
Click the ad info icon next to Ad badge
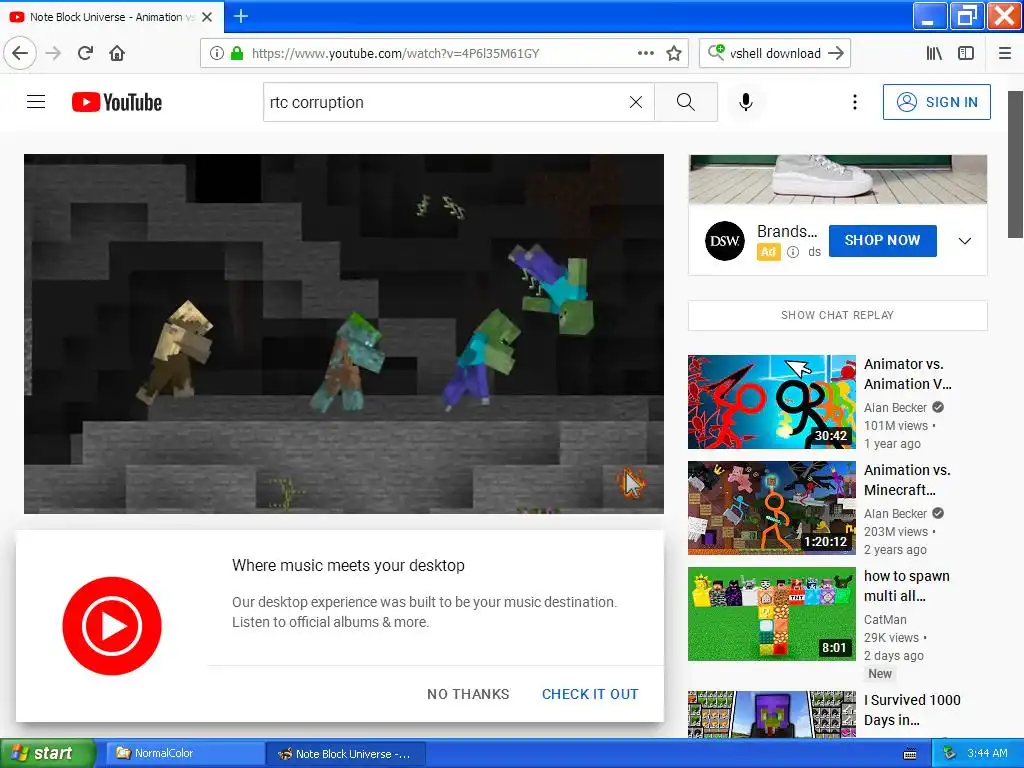click(x=793, y=252)
